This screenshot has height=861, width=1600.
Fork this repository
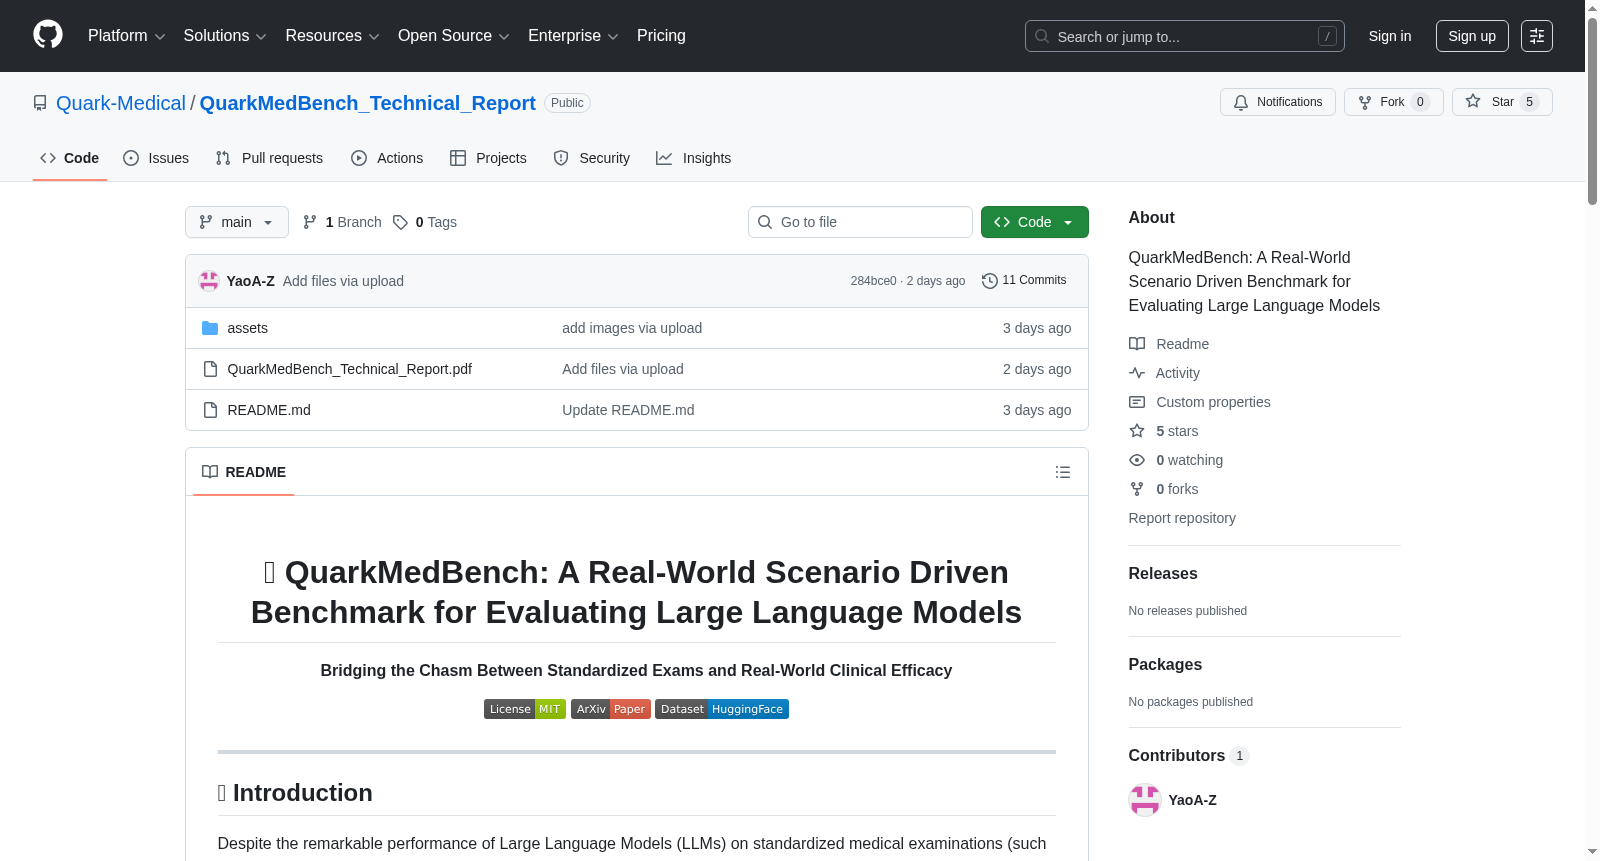(x=1394, y=102)
